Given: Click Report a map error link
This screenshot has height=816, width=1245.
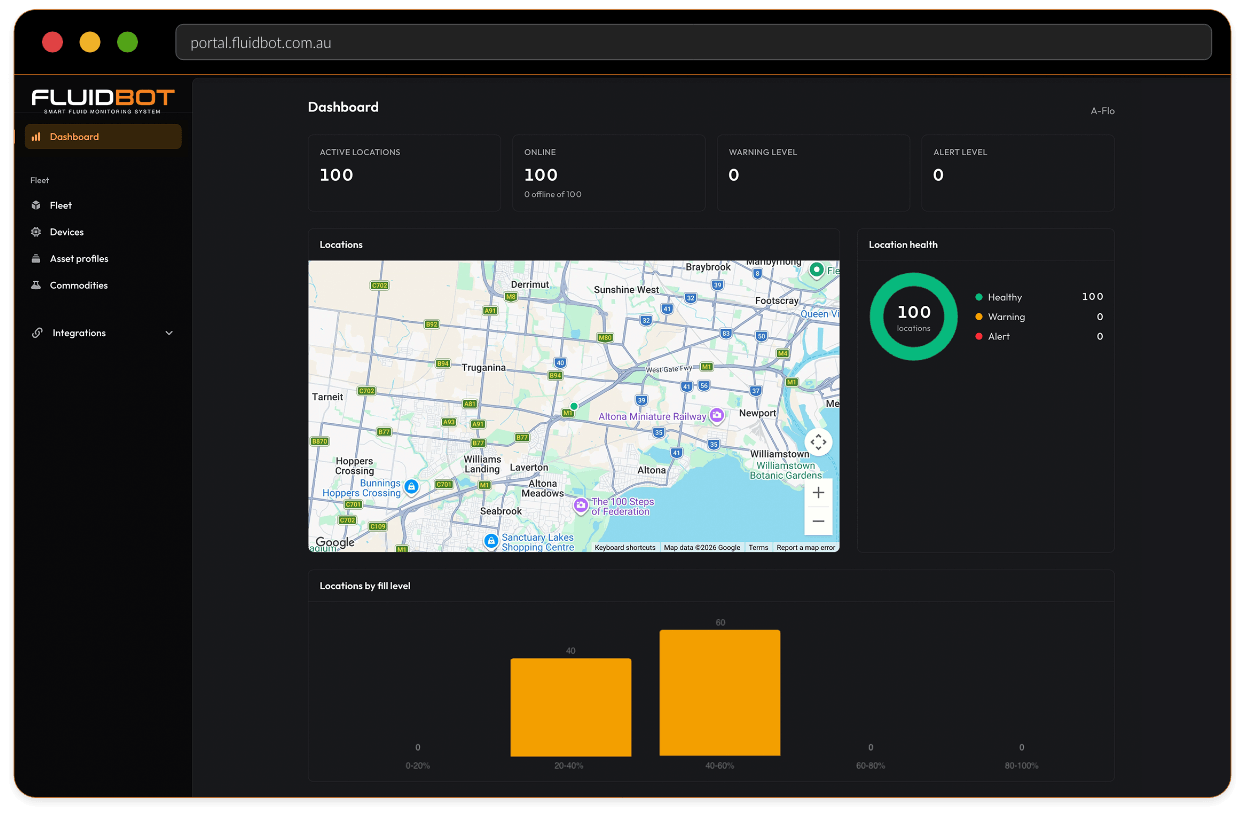Looking at the screenshot, I should (x=806, y=548).
